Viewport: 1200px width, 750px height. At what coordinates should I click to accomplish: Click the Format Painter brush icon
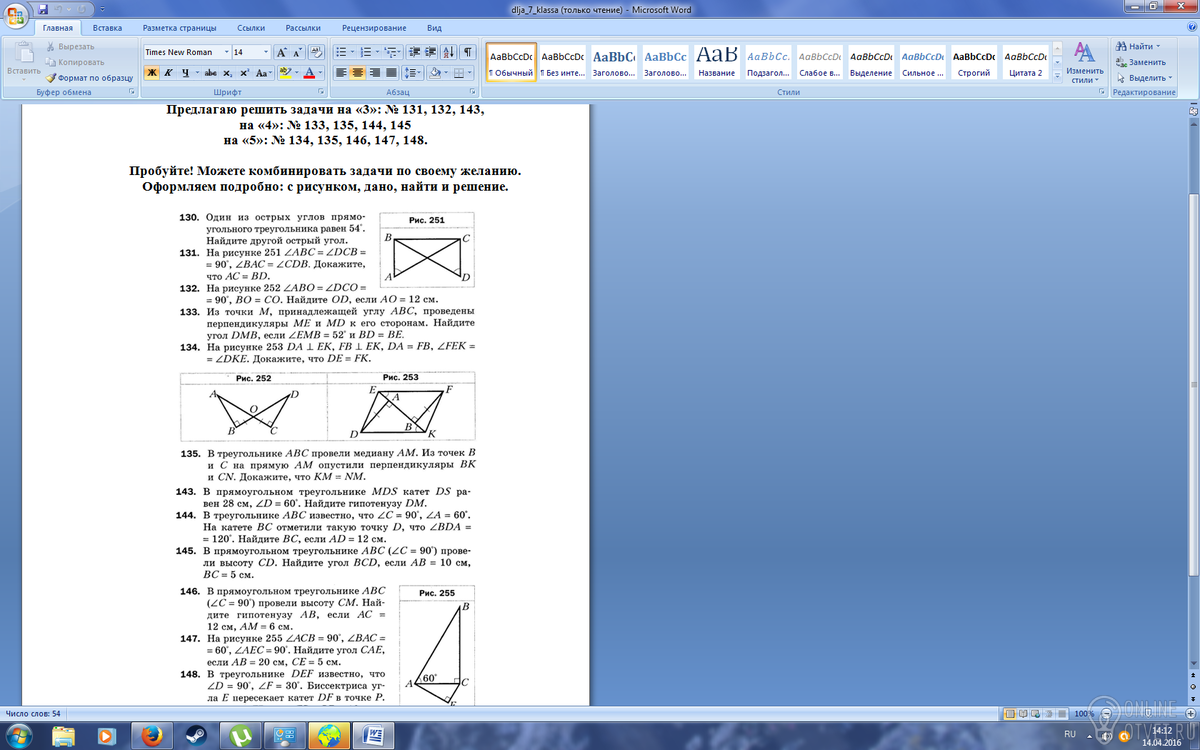[x=51, y=77]
